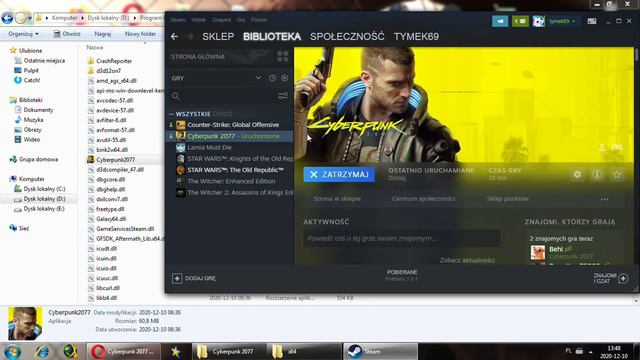Open Organizuj dropdown in Explorer
Image resolution: width=640 pixels, height=360 pixels.
coord(23,34)
